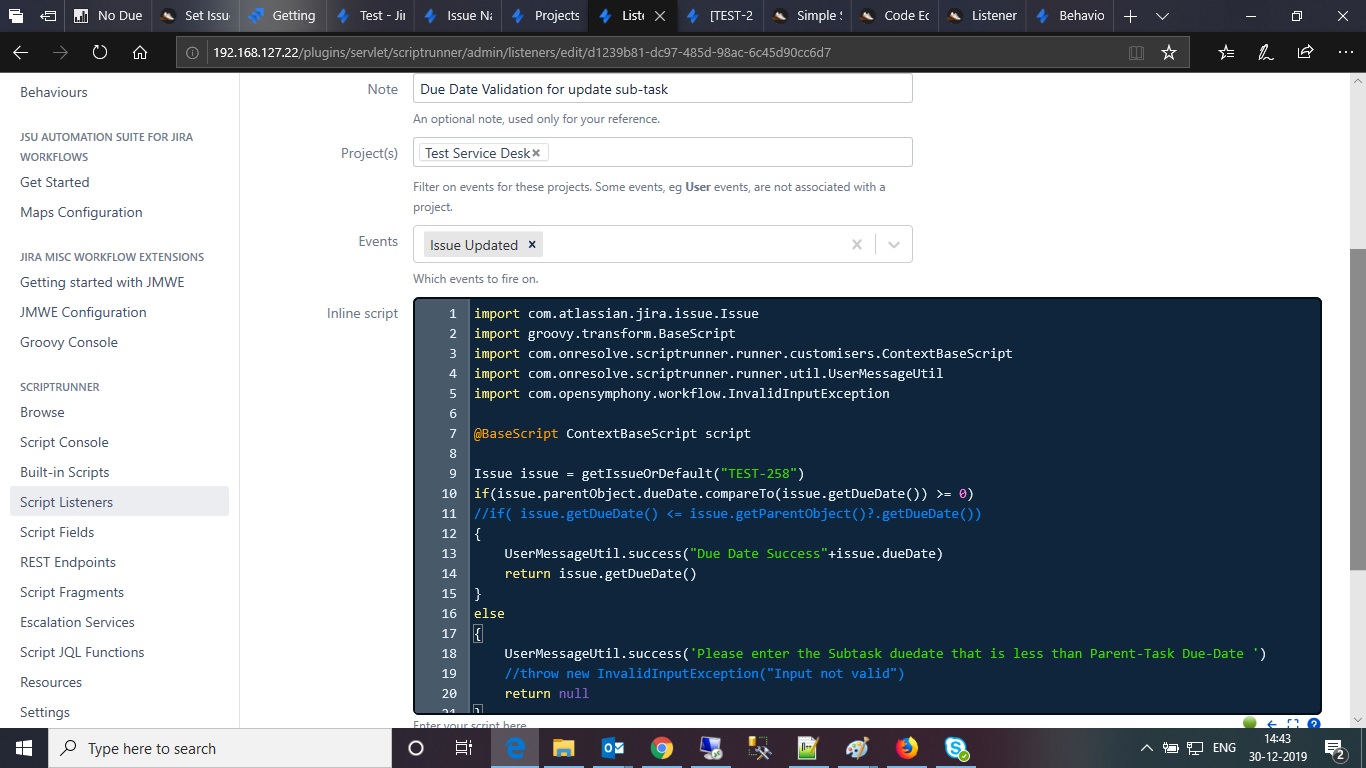Show hidden system tray icons

pos(1146,748)
